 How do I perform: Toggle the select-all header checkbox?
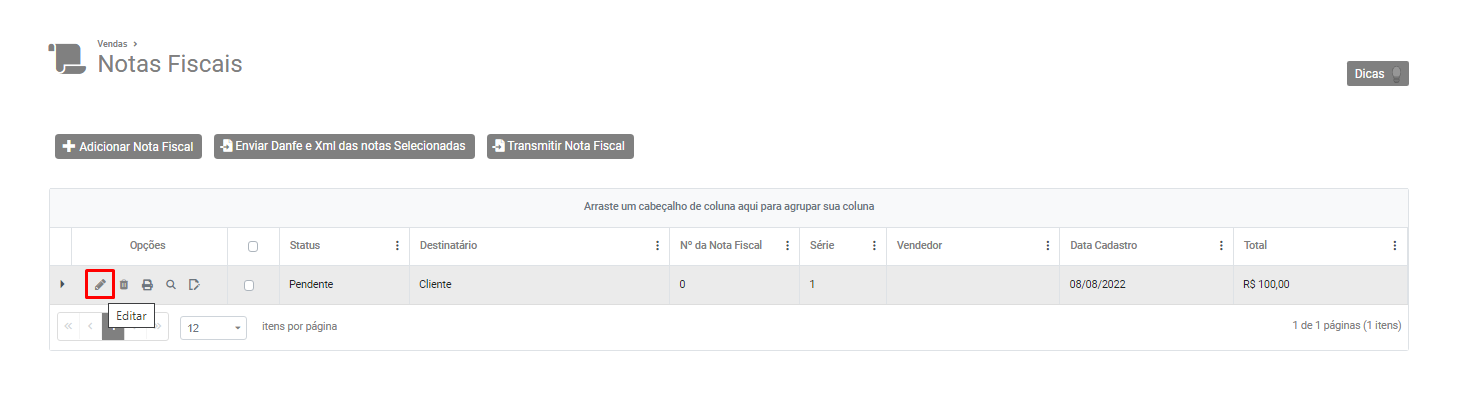point(253,246)
